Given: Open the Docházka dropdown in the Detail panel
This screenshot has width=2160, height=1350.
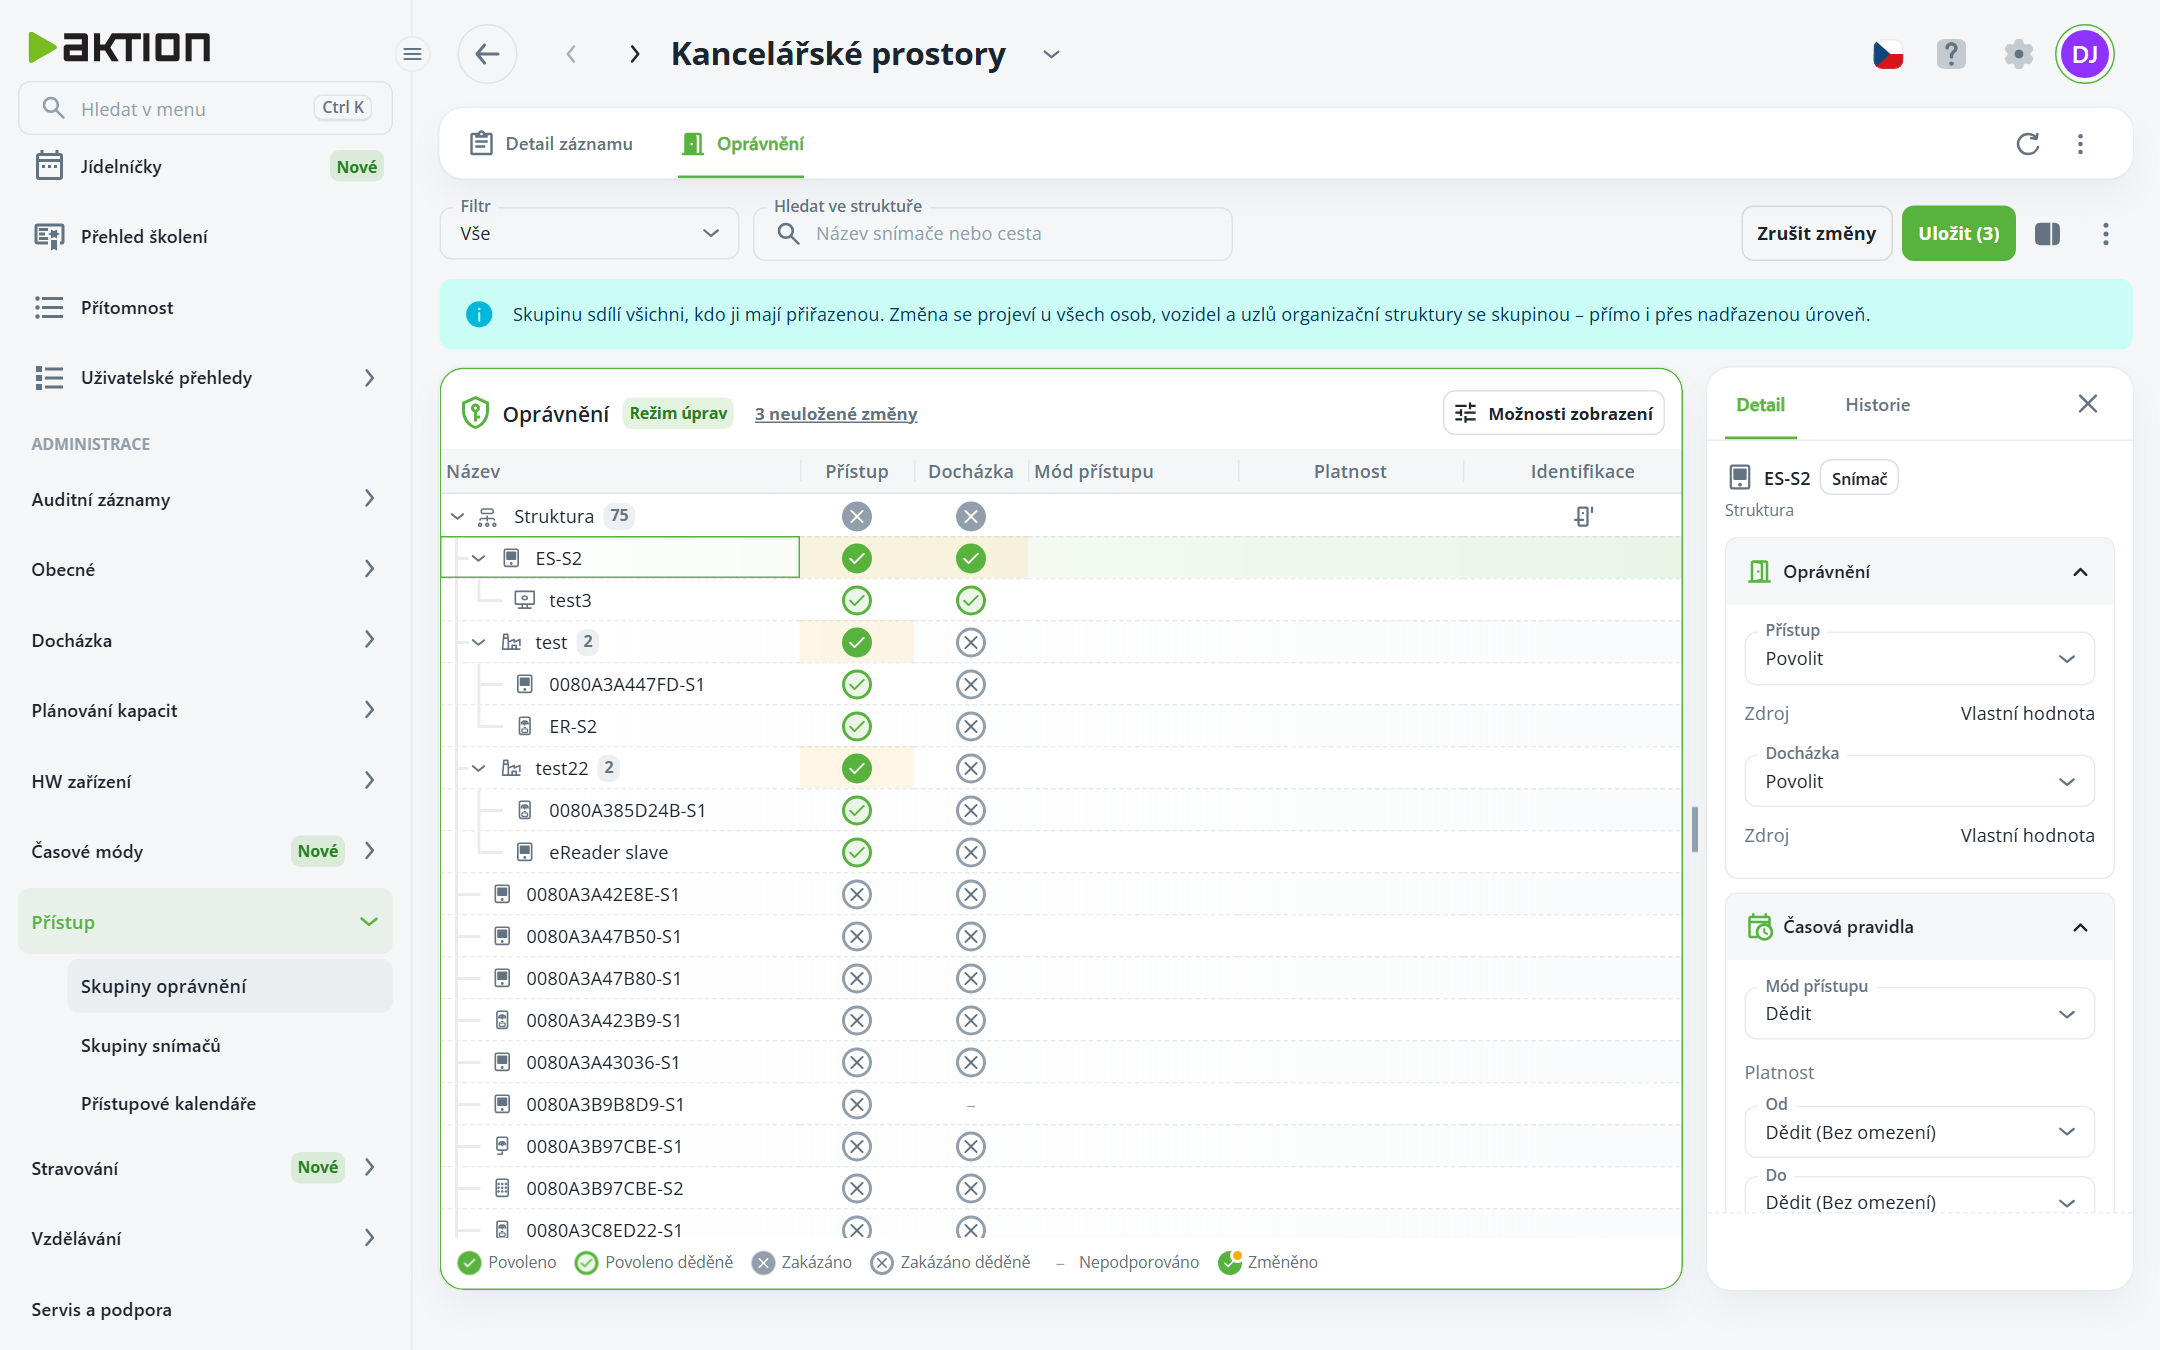Looking at the screenshot, I should point(1919,782).
